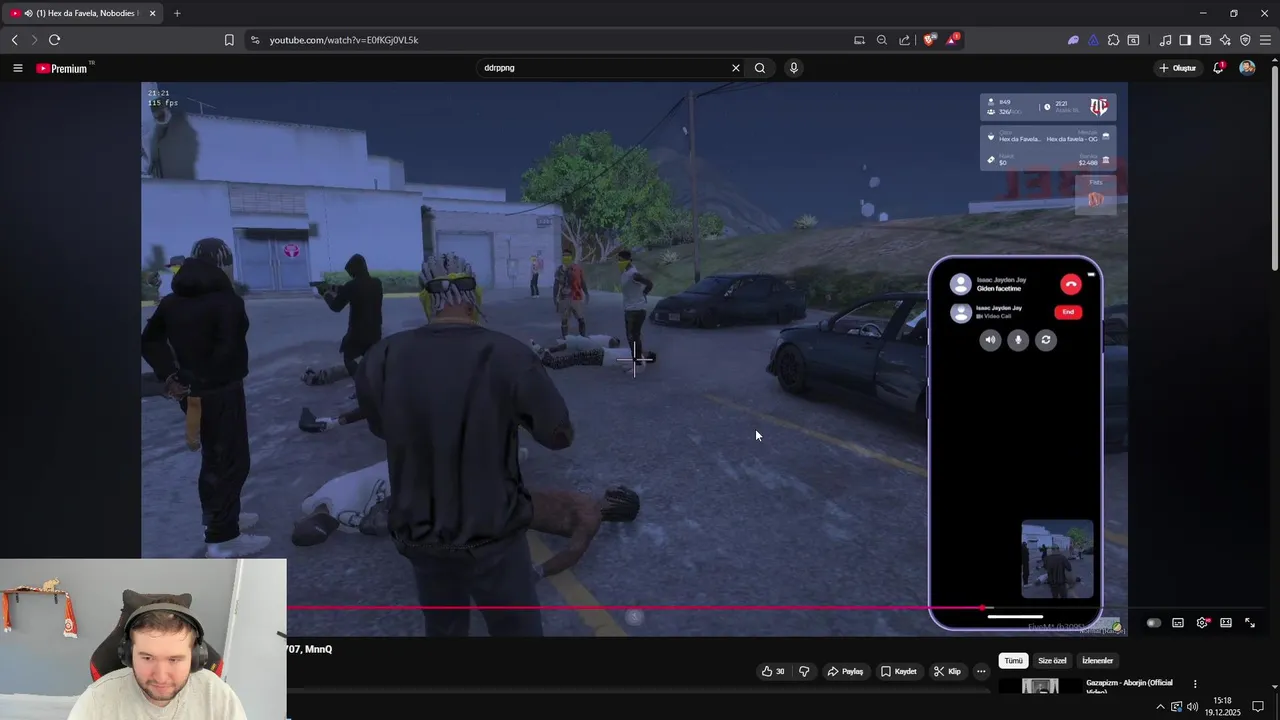This screenshot has width=1280, height=720.
Task: Open the YouTube guide hamburger menu
Action: pos(17,68)
